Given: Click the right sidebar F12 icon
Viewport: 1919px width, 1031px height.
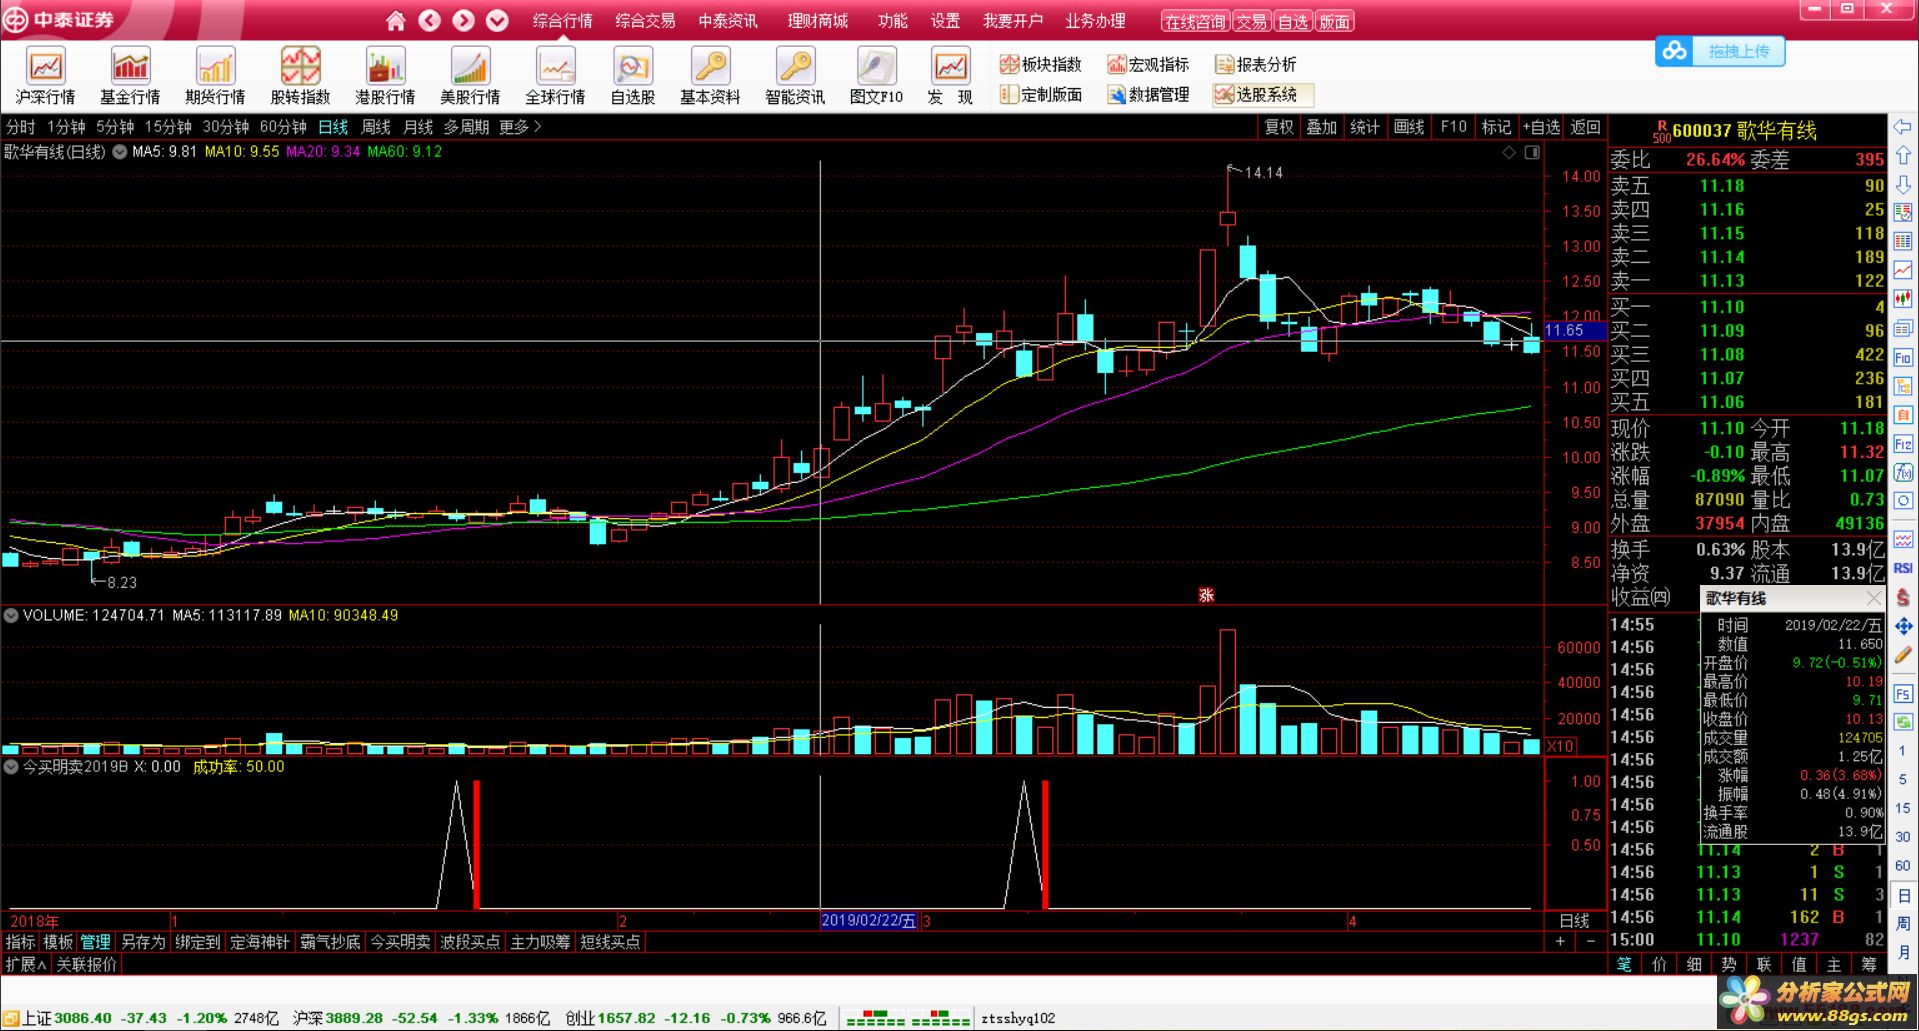Looking at the screenshot, I should pyautogui.click(x=1903, y=444).
